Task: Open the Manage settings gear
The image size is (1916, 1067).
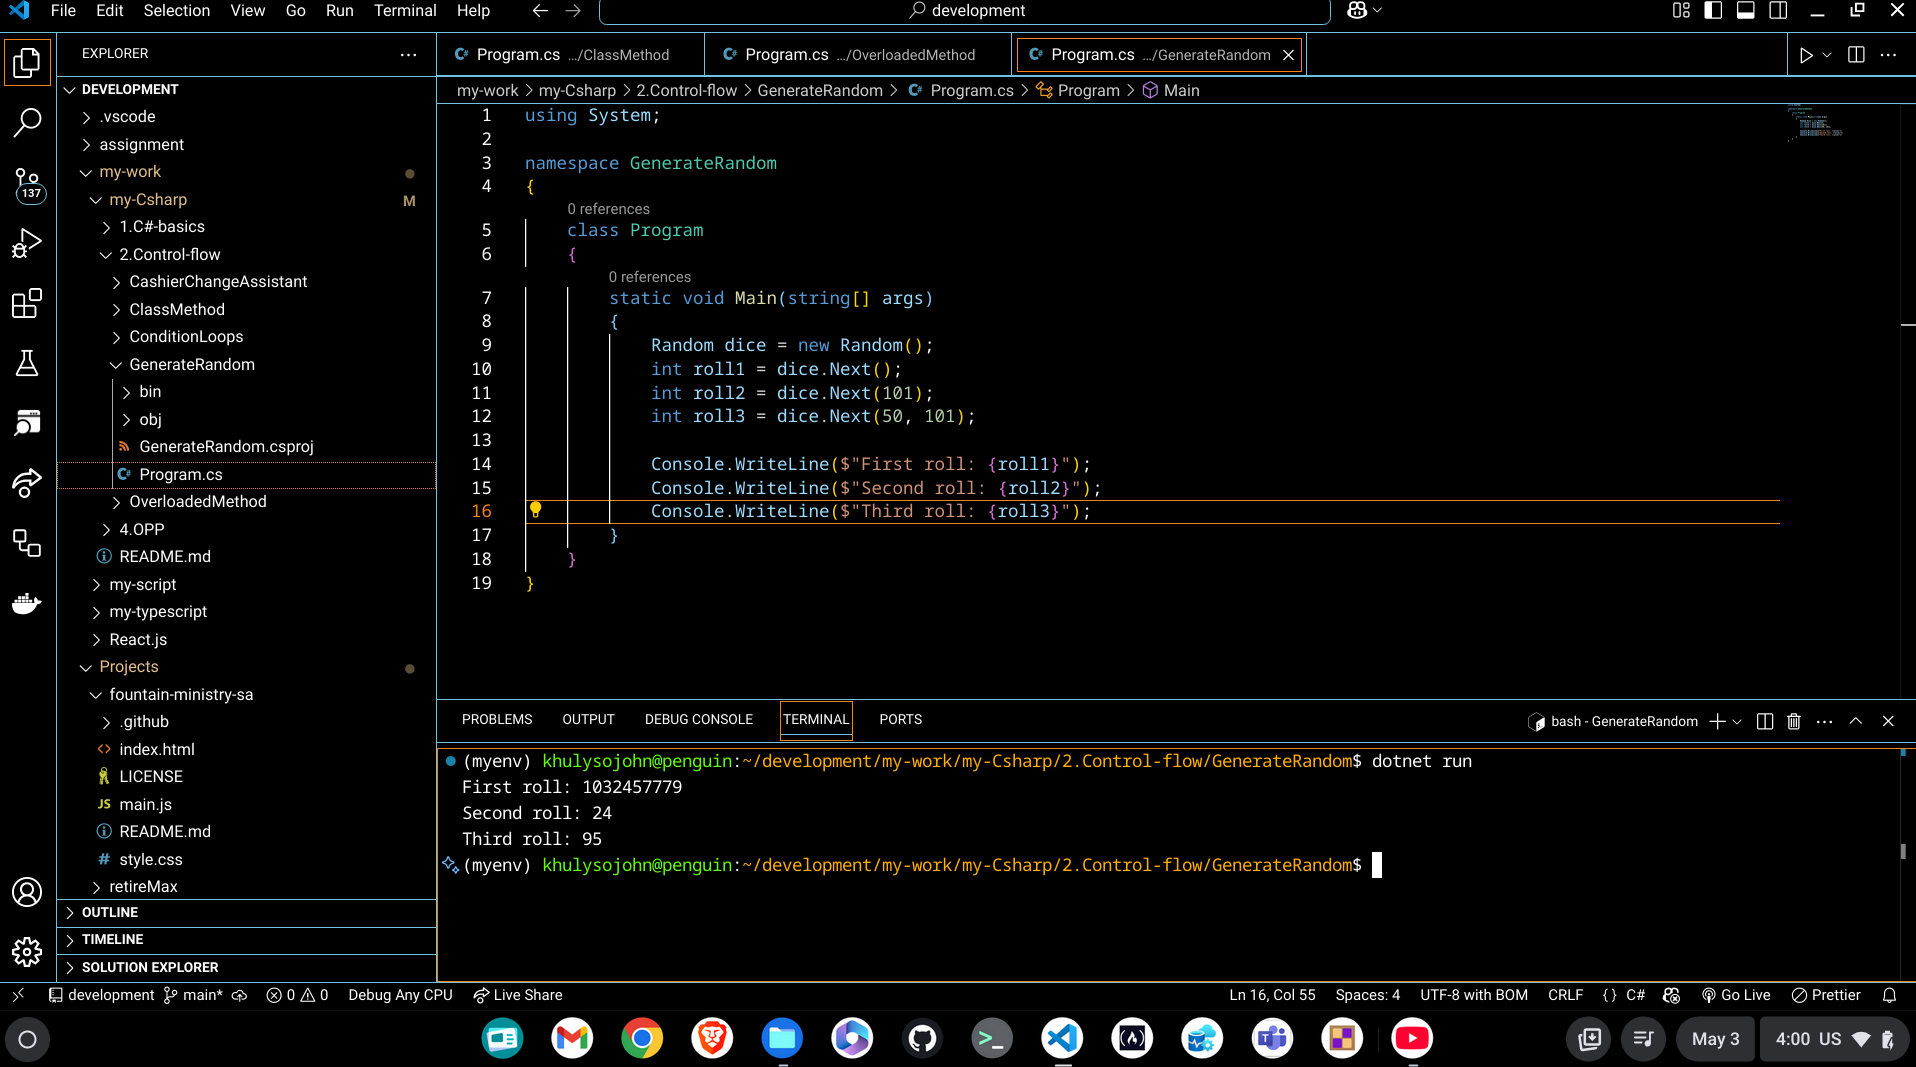Action: click(27, 951)
